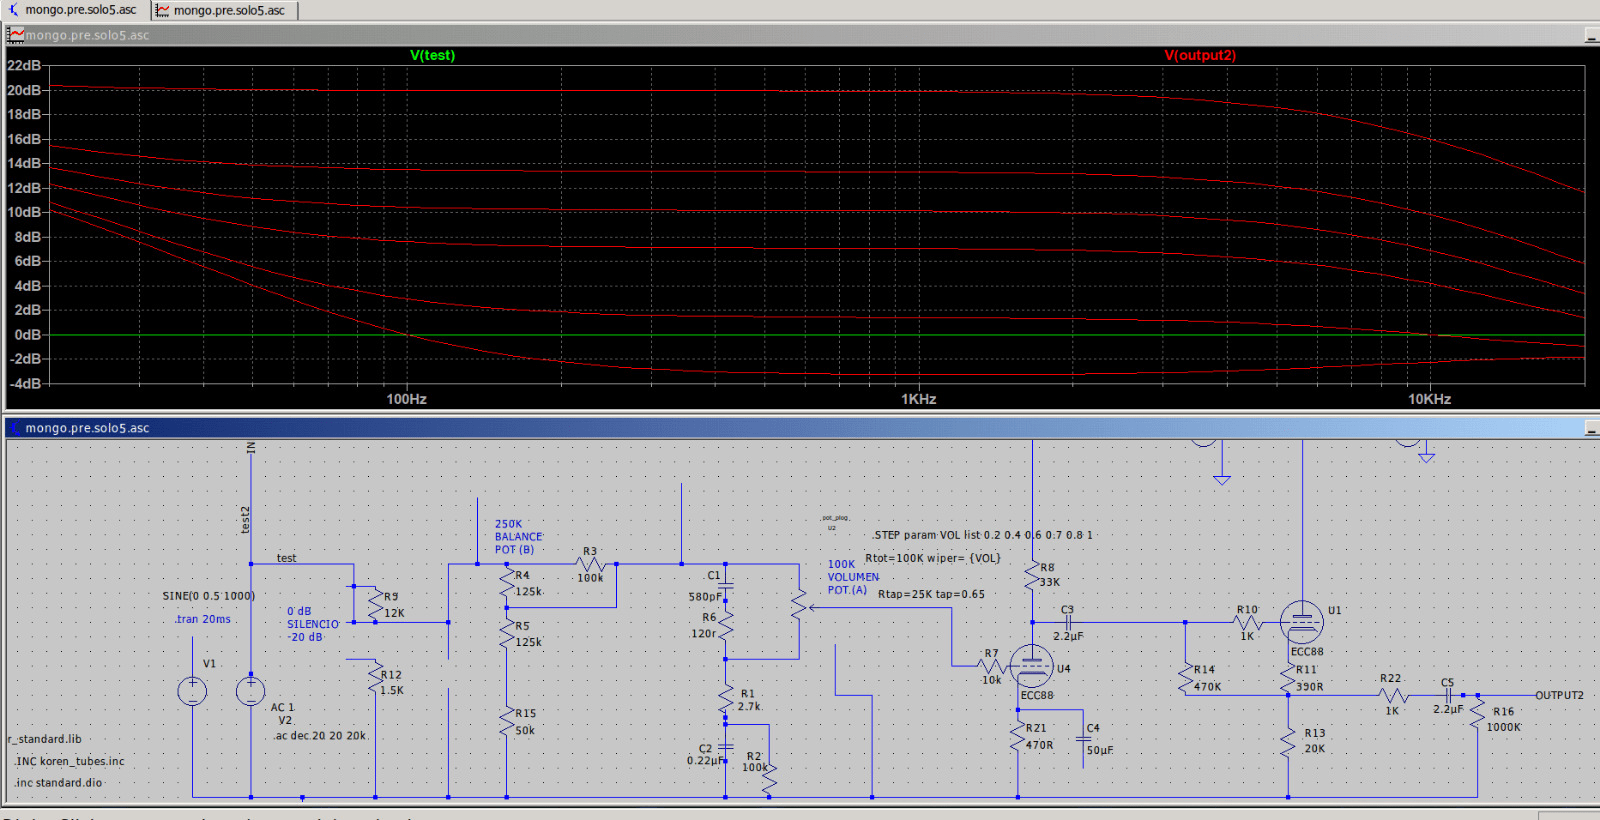Click the waveform pane title bar
The image size is (1600, 820).
[800, 35]
